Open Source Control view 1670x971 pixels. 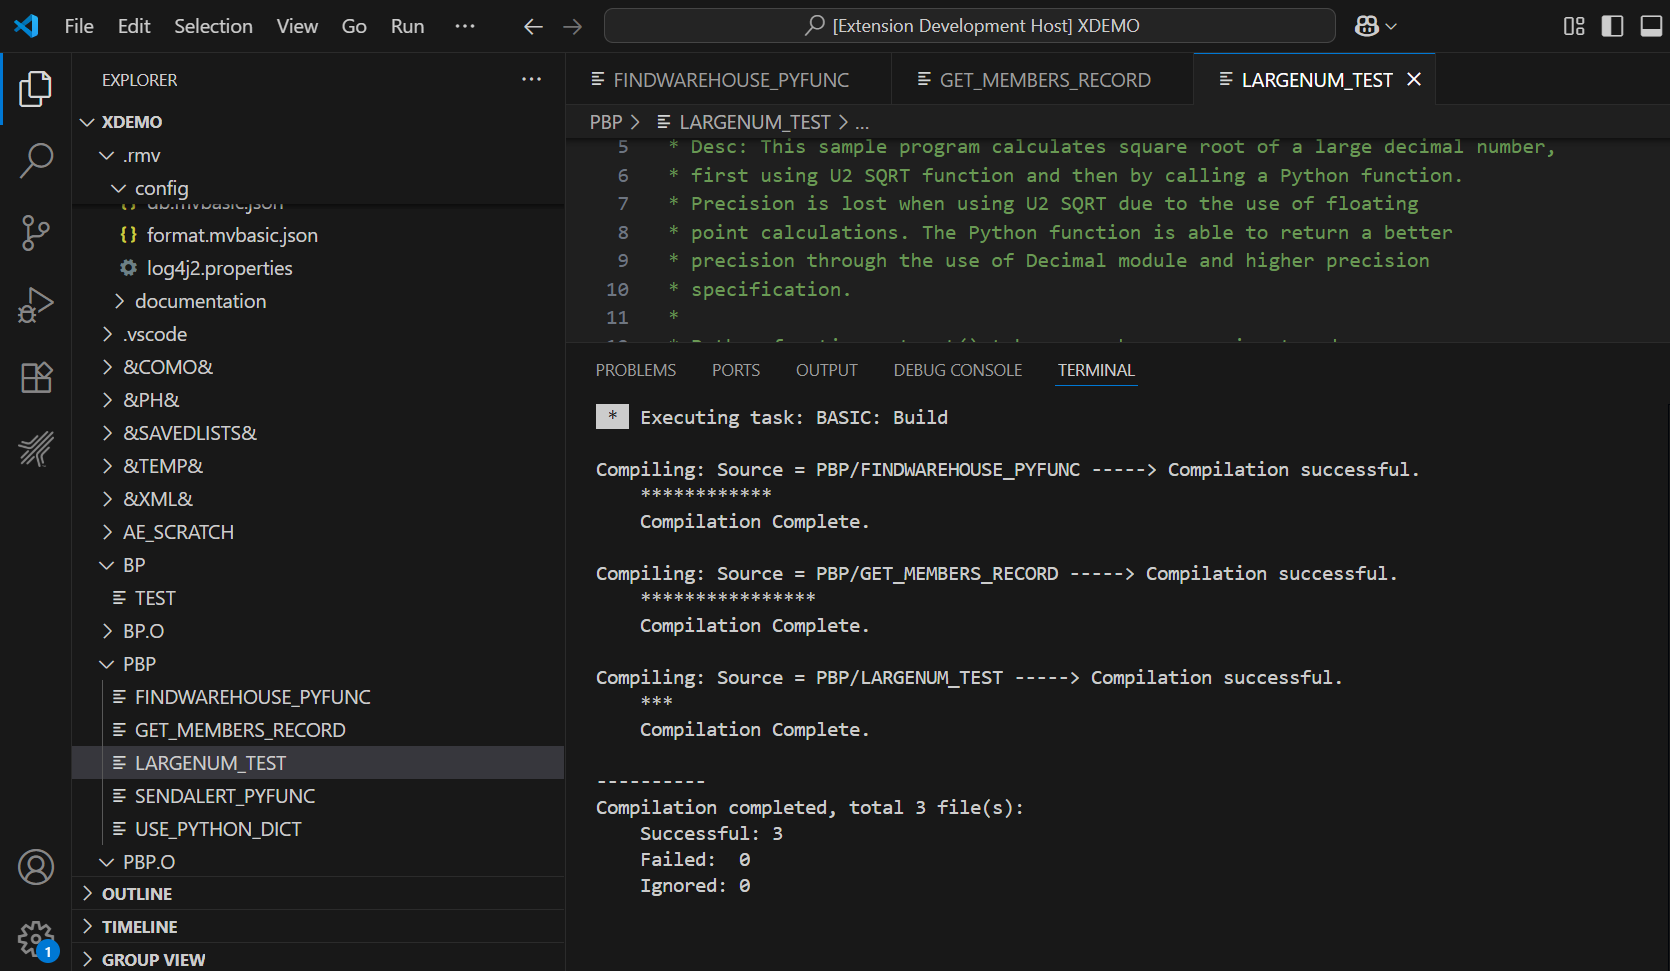(36, 233)
